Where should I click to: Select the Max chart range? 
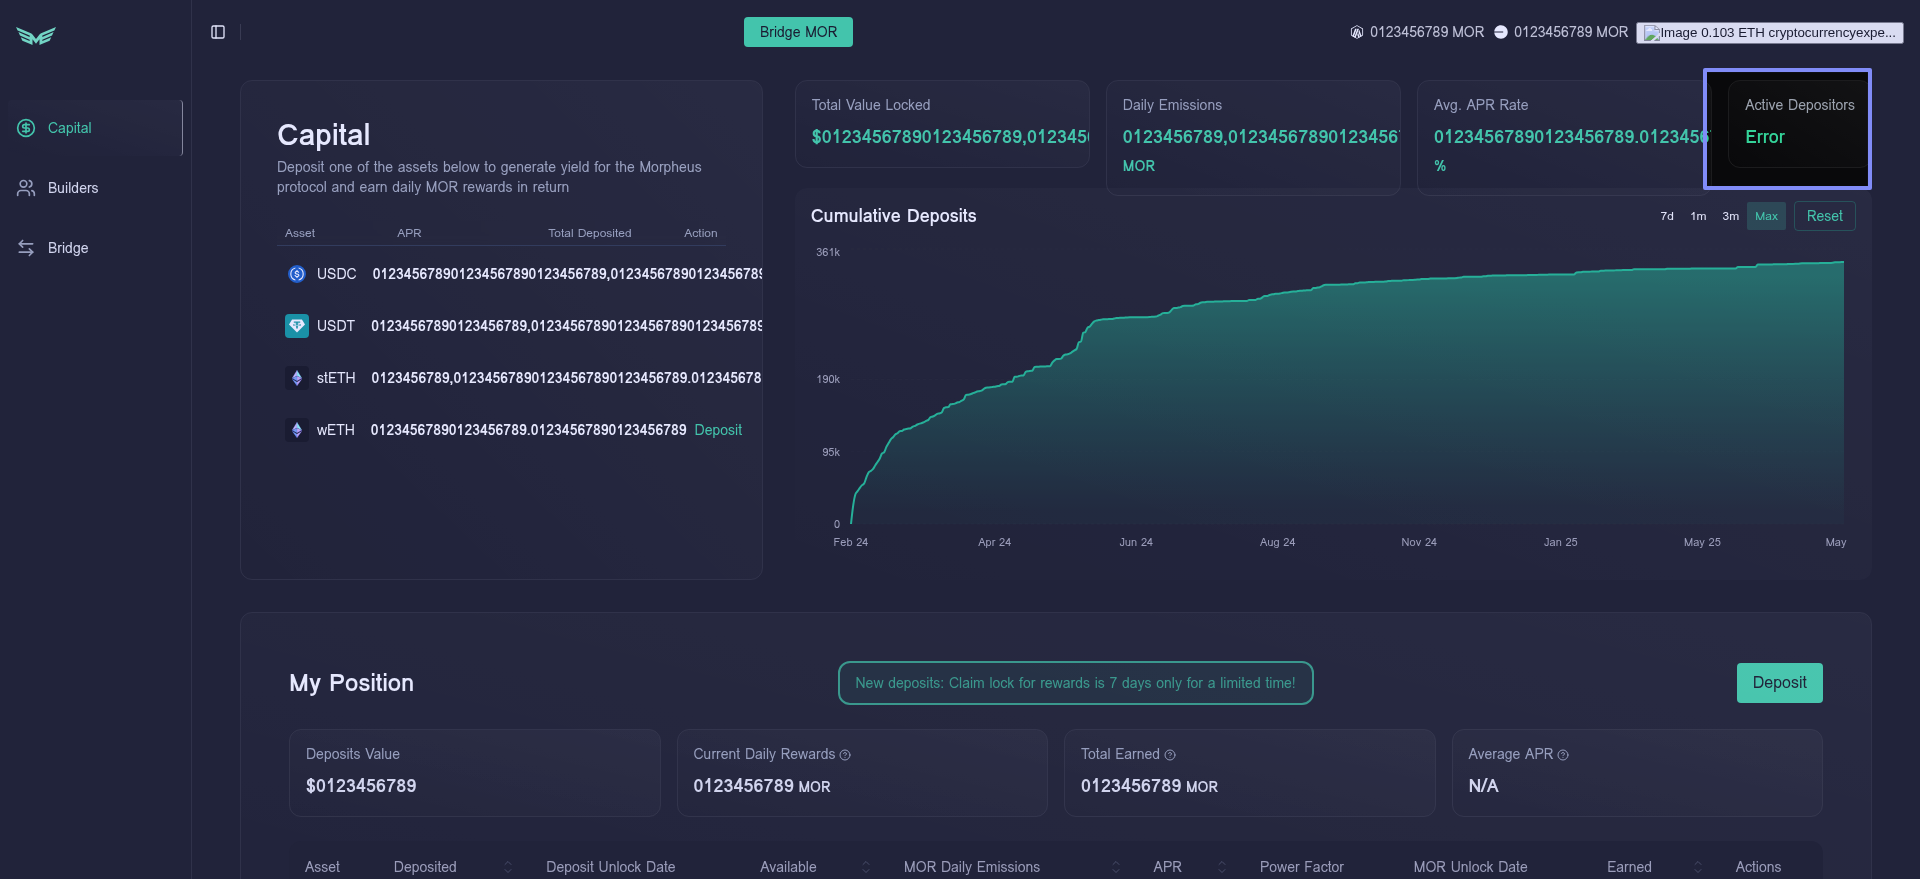pos(1766,216)
